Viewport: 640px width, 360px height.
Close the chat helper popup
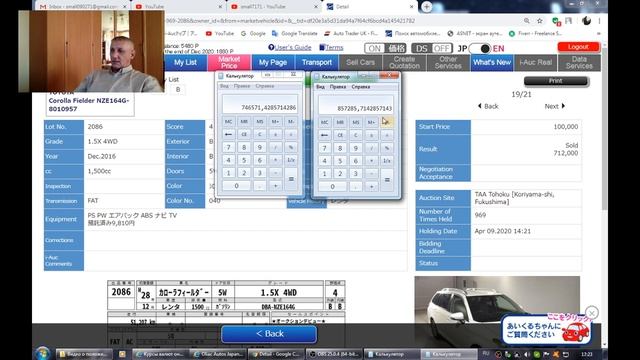click(592, 313)
